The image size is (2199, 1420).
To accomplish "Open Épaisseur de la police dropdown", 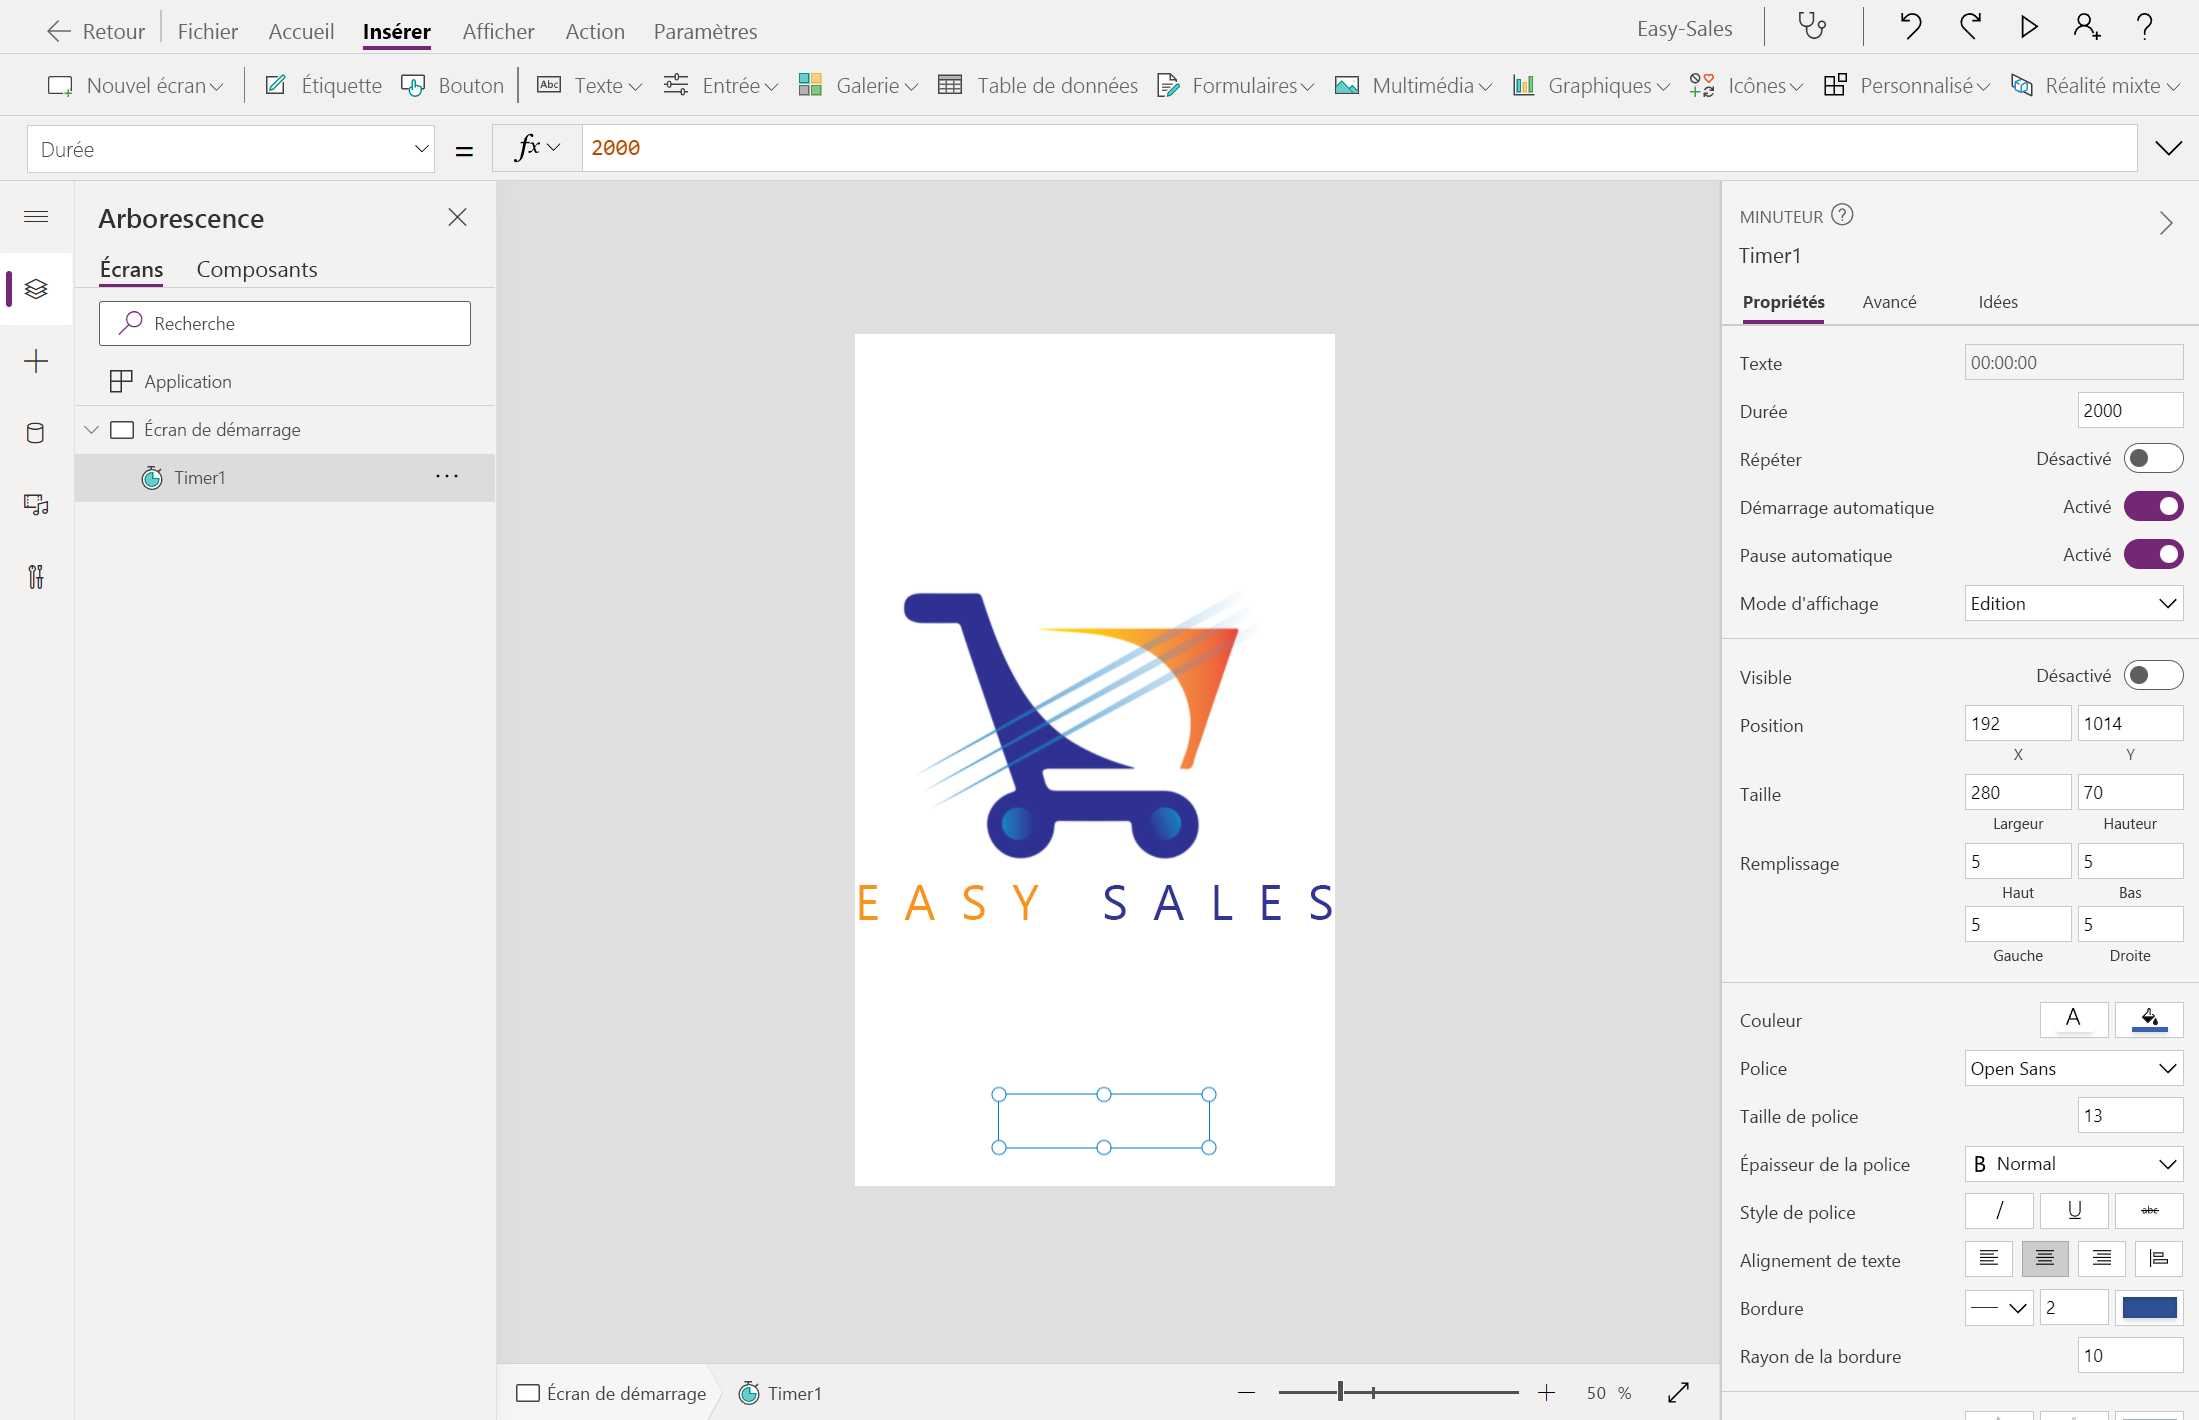I will click(x=2074, y=1164).
